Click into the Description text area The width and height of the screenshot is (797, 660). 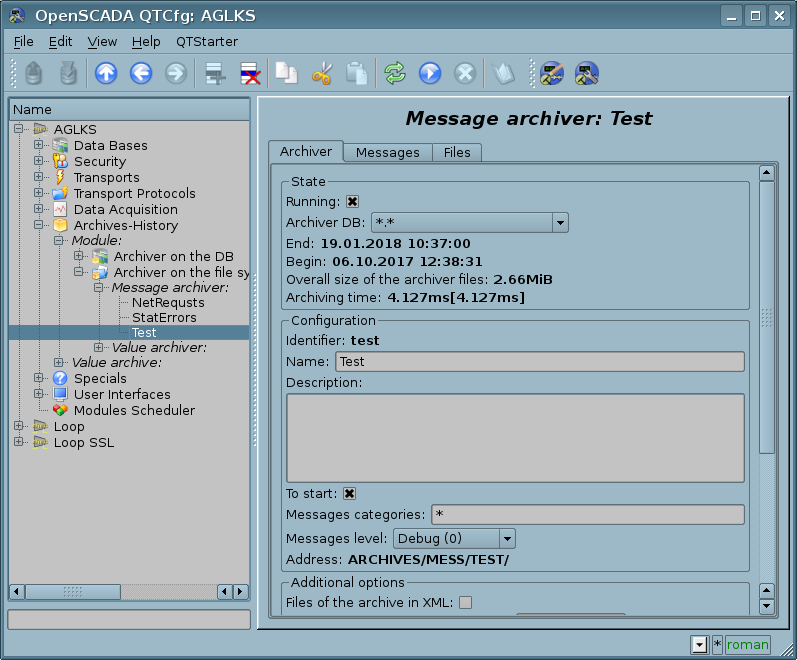[x=515, y=438]
